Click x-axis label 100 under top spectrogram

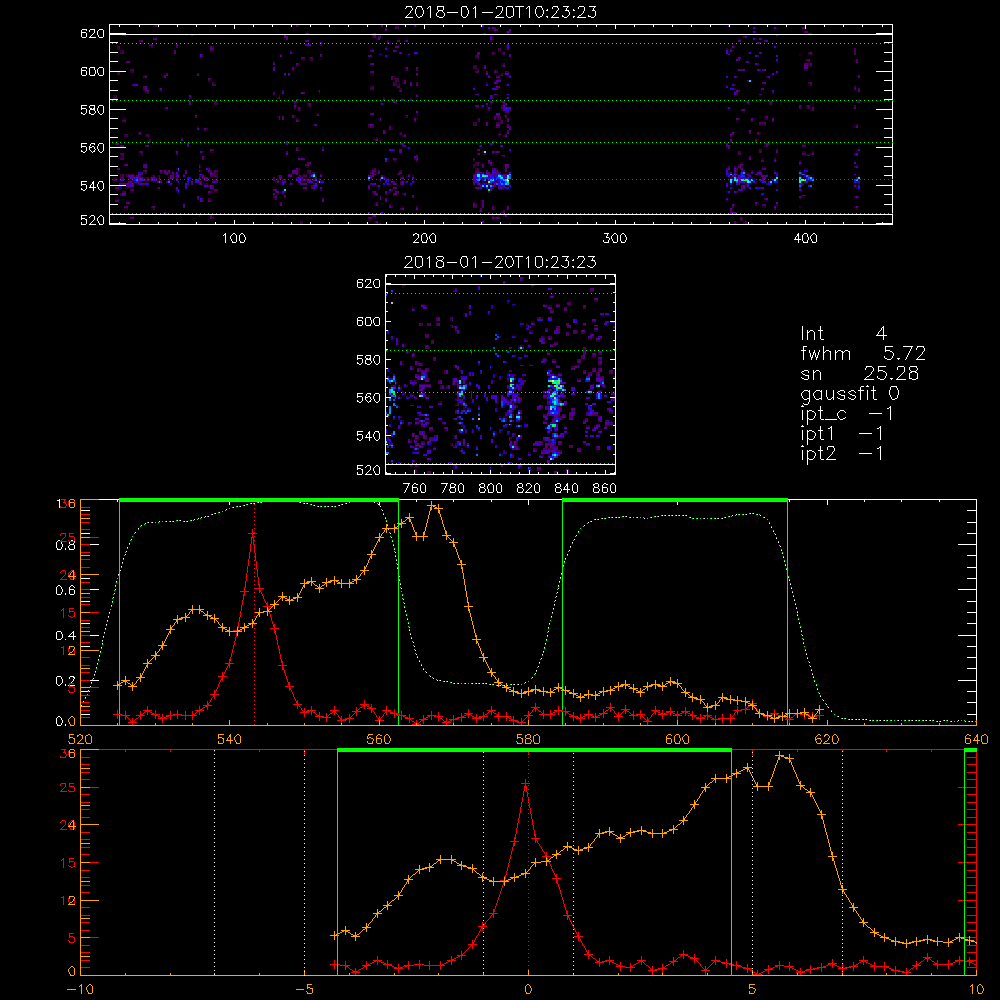click(234, 239)
